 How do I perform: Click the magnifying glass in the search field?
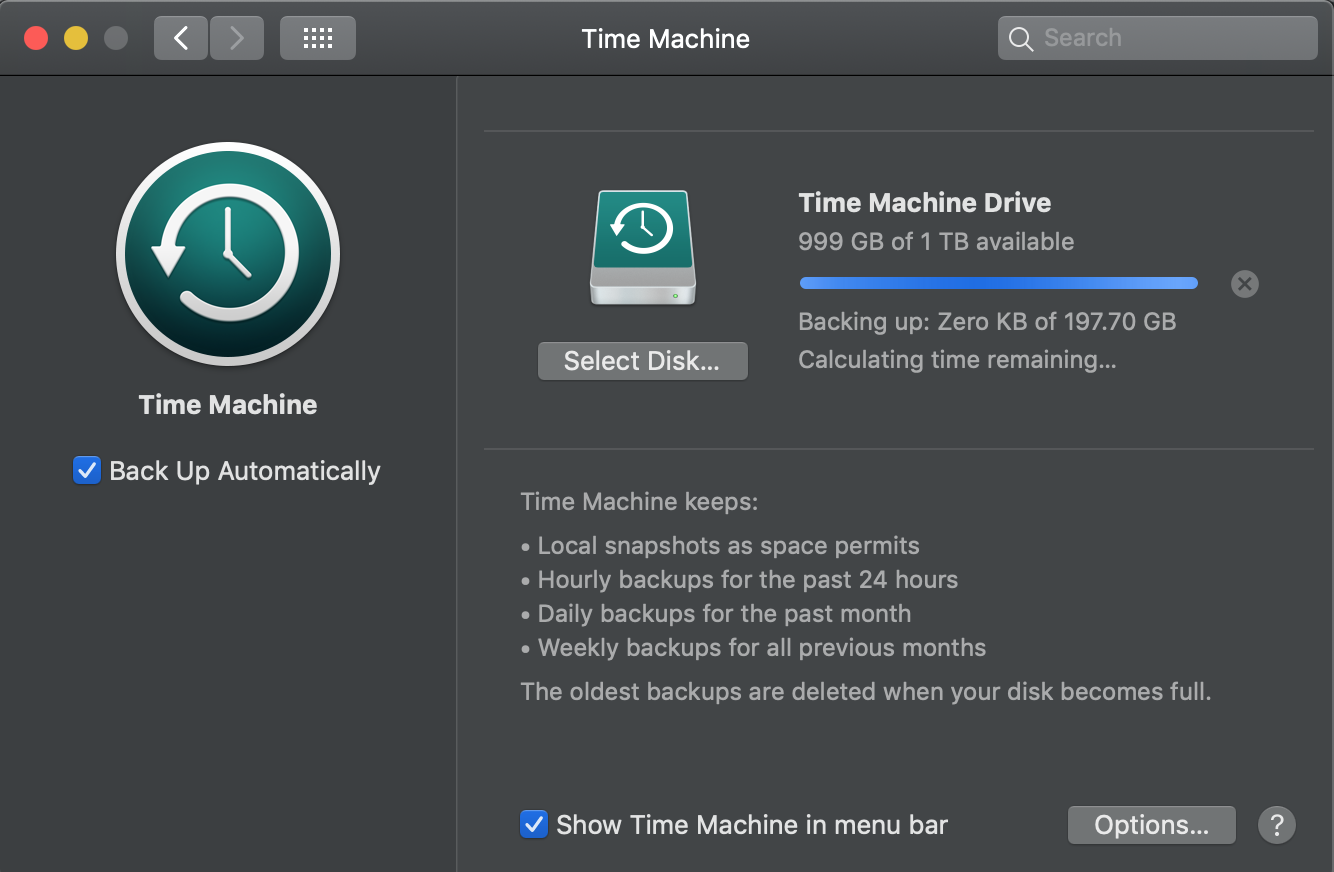pyautogui.click(x=1020, y=38)
